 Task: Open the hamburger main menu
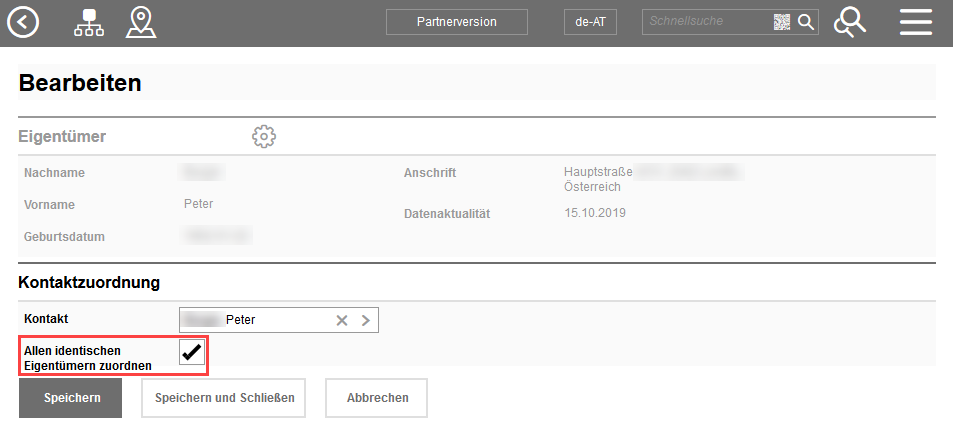click(916, 23)
